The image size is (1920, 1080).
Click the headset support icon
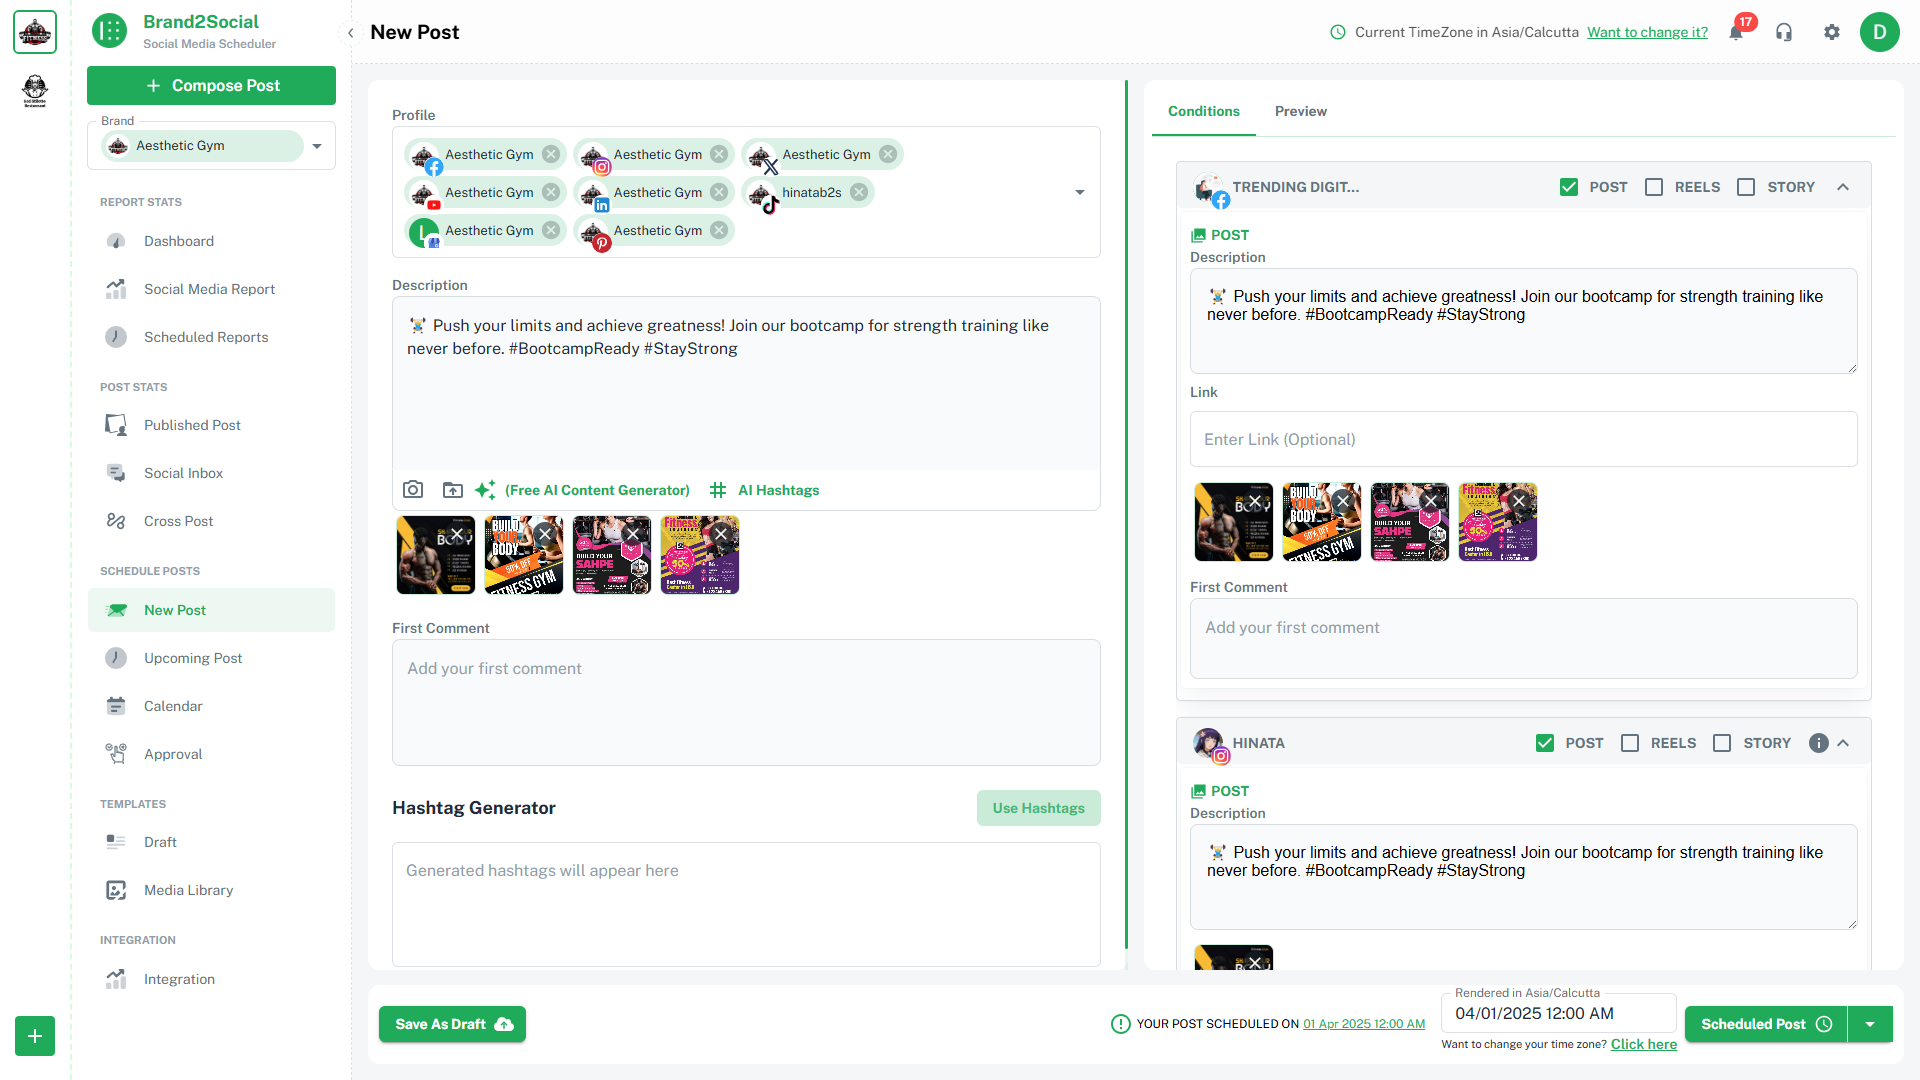point(1784,32)
